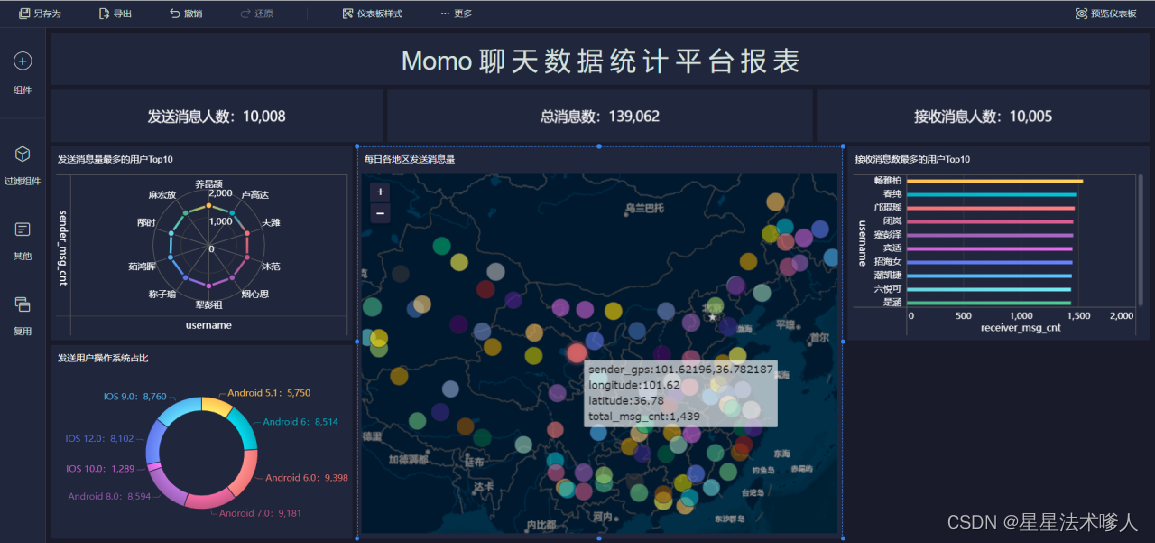Viewport: 1155px width, 543px height.
Task: Select the 发送消息人数: 10,008 KPI card
Action: [217, 116]
